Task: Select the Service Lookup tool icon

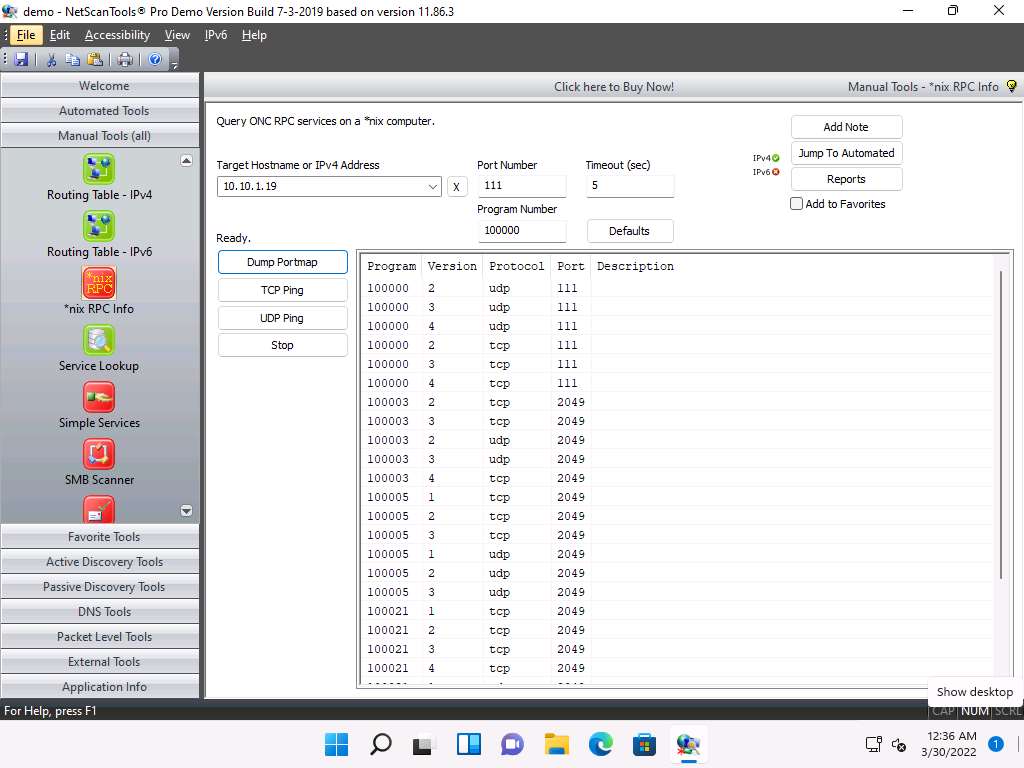Action: [x=99, y=341]
